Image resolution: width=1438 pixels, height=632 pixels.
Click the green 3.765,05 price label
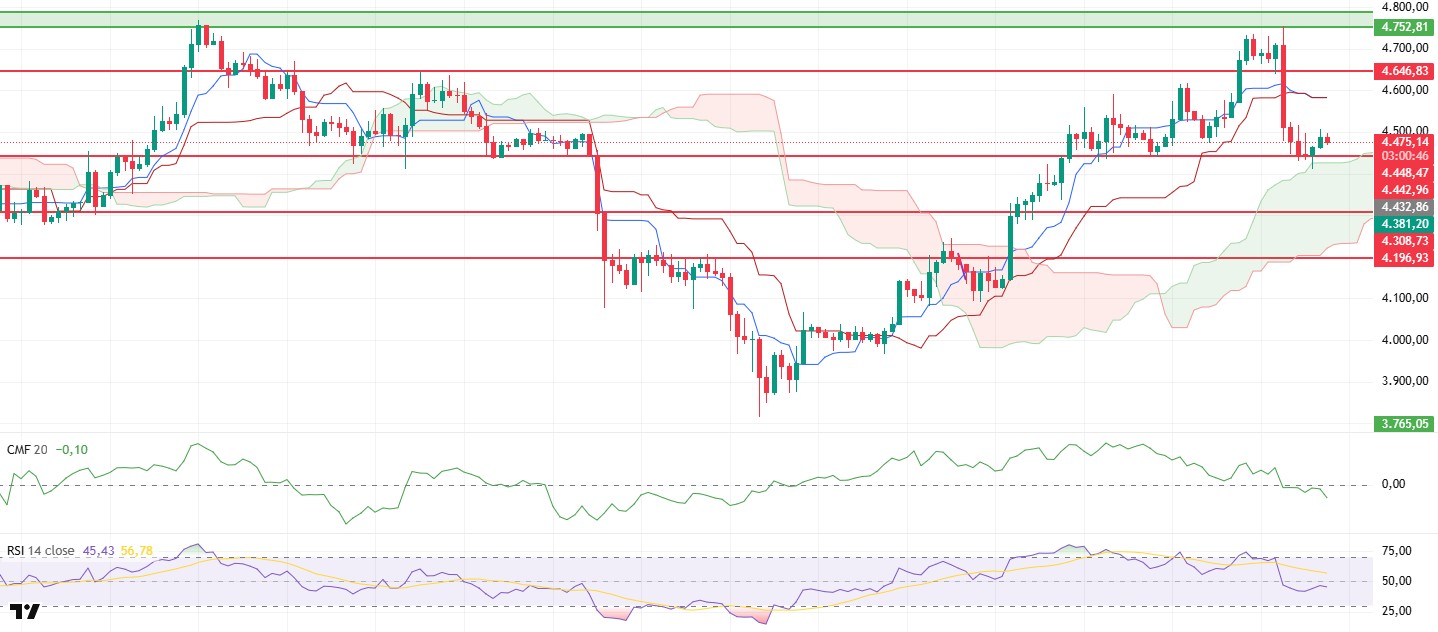[x=1404, y=424]
